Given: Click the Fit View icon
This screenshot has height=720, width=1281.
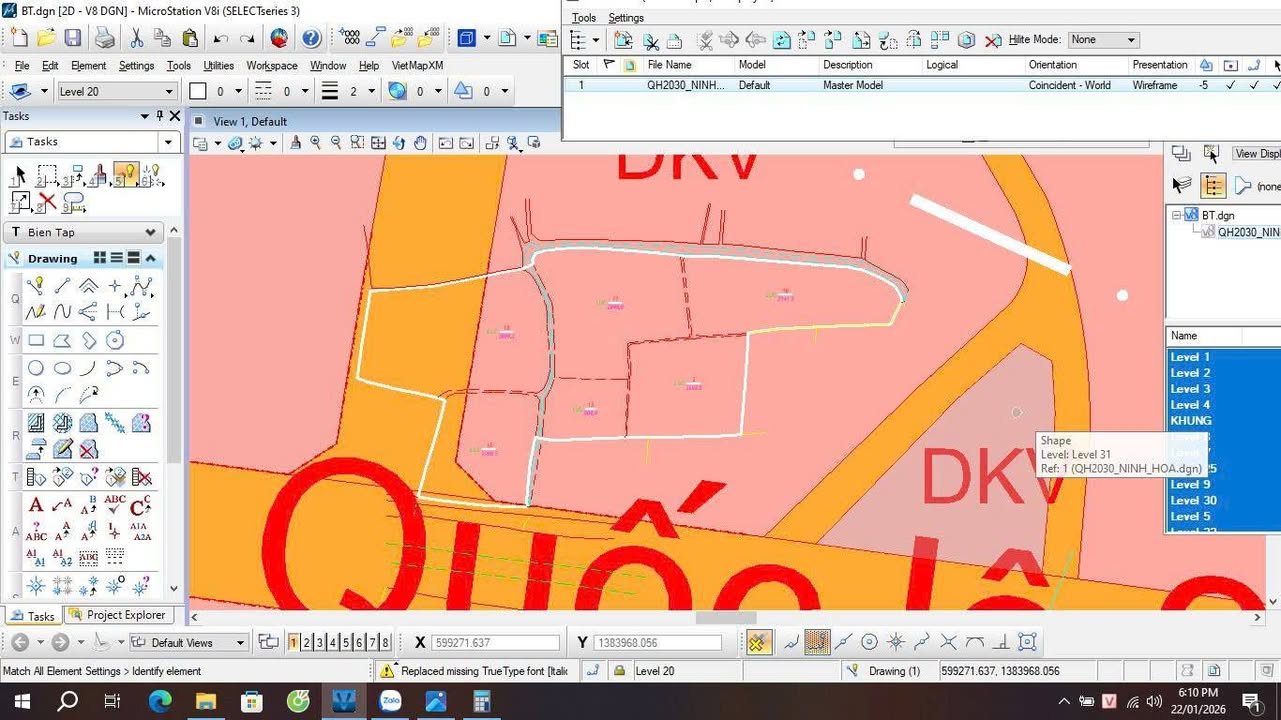Looking at the screenshot, I should [x=379, y=143].
